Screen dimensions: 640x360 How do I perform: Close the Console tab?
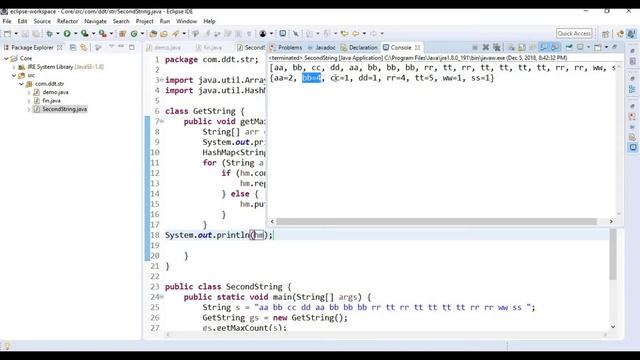[418, 47]
